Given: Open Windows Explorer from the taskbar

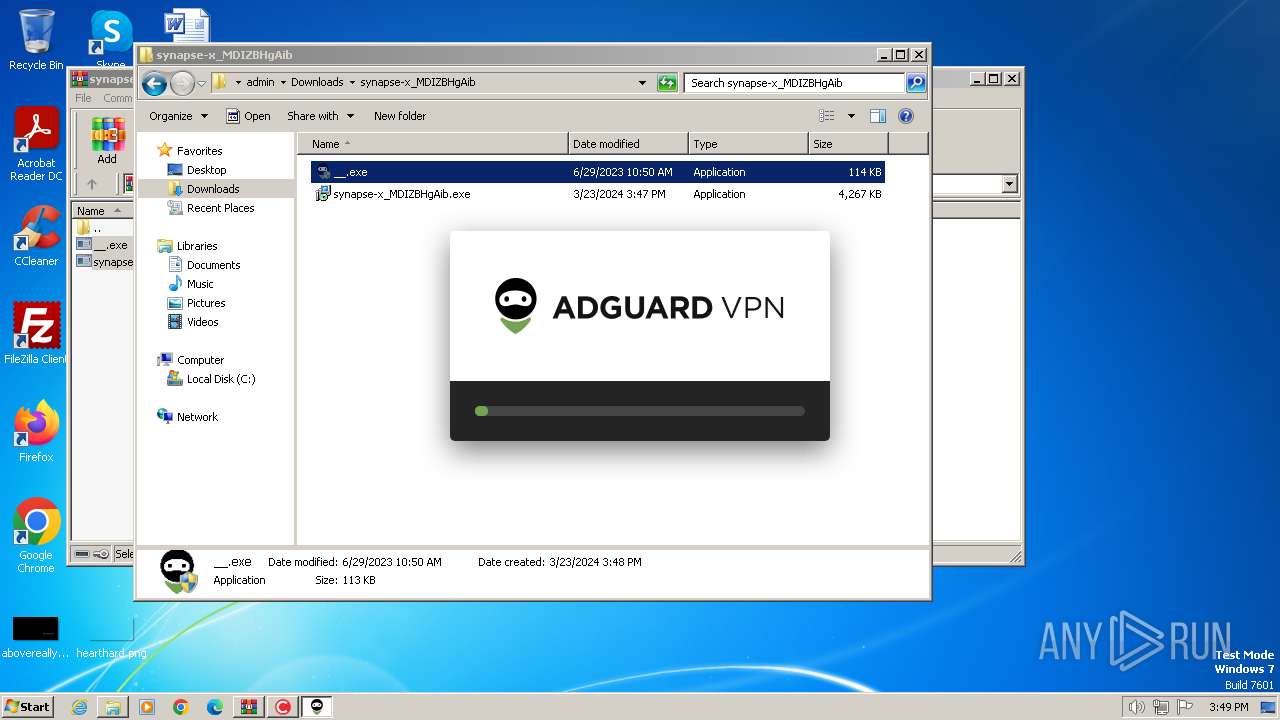Looking at the screenshot, I should click(113, 707).
